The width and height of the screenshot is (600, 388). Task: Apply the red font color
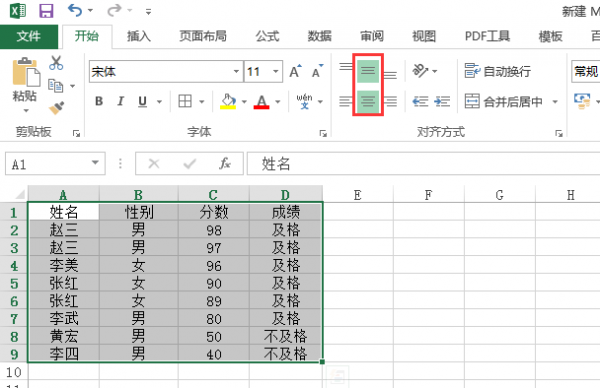[x=261, y=101]
